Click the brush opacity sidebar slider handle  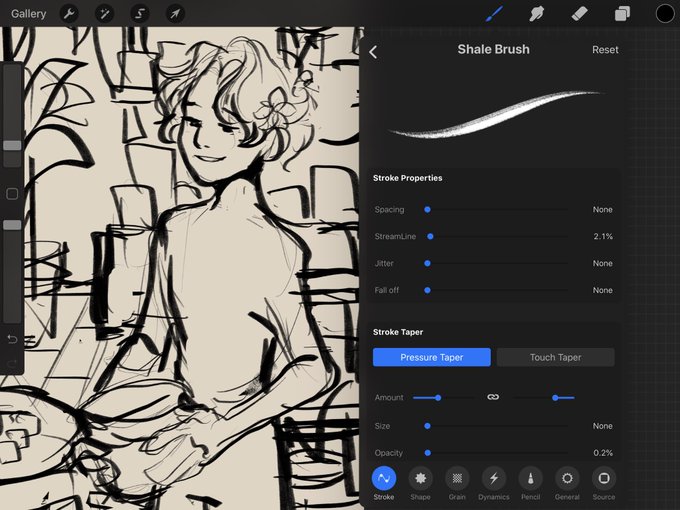coord(12,225)
